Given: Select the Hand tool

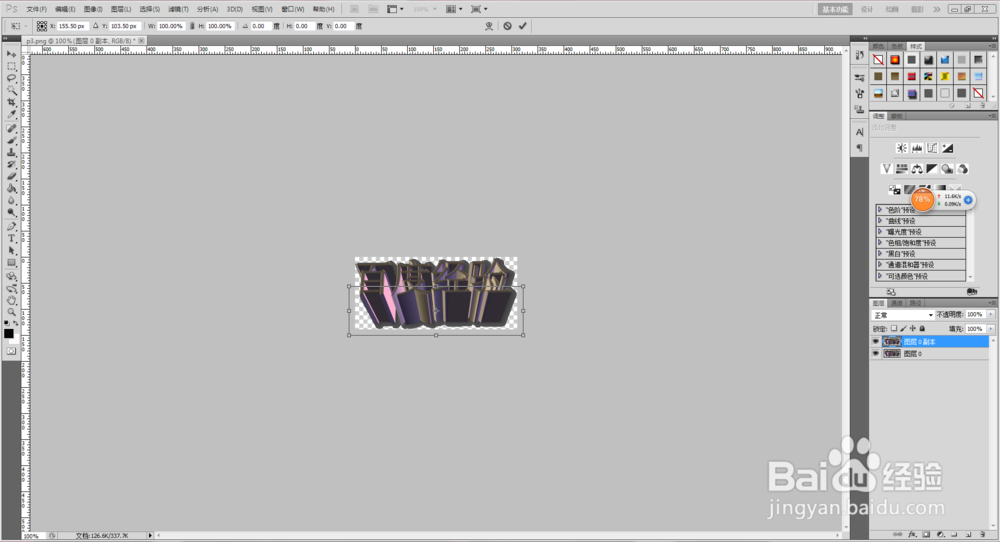Looking at the screenshot, I should coord(11,300).
